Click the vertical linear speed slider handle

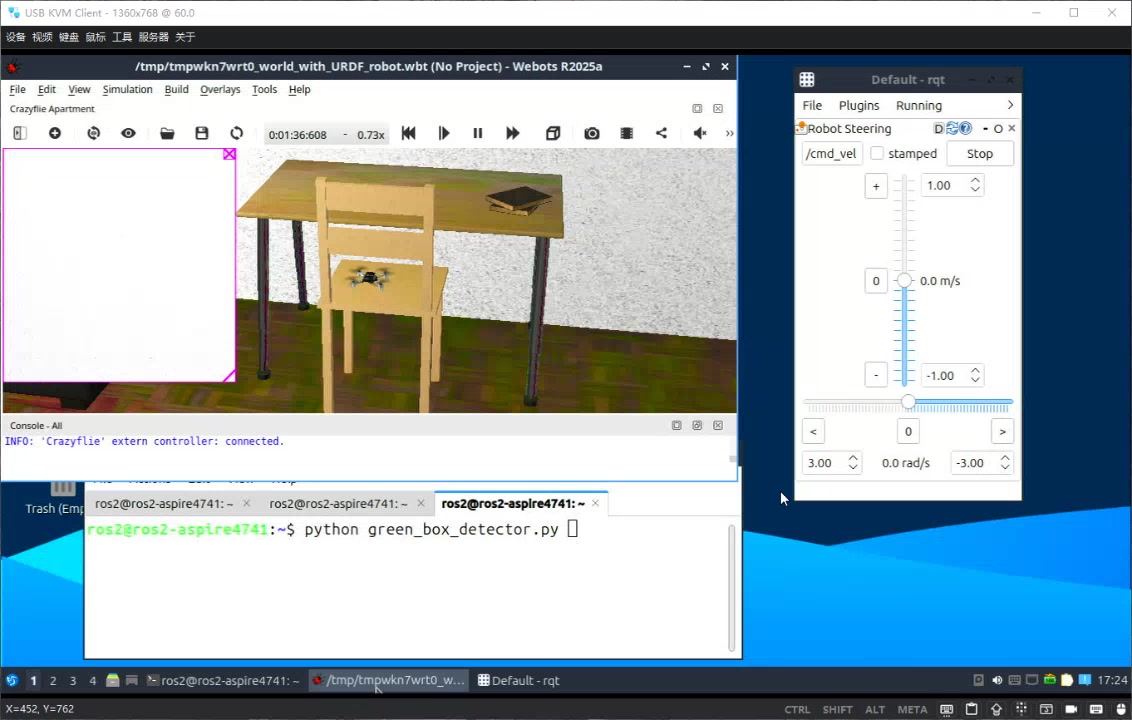coord(904,281)
